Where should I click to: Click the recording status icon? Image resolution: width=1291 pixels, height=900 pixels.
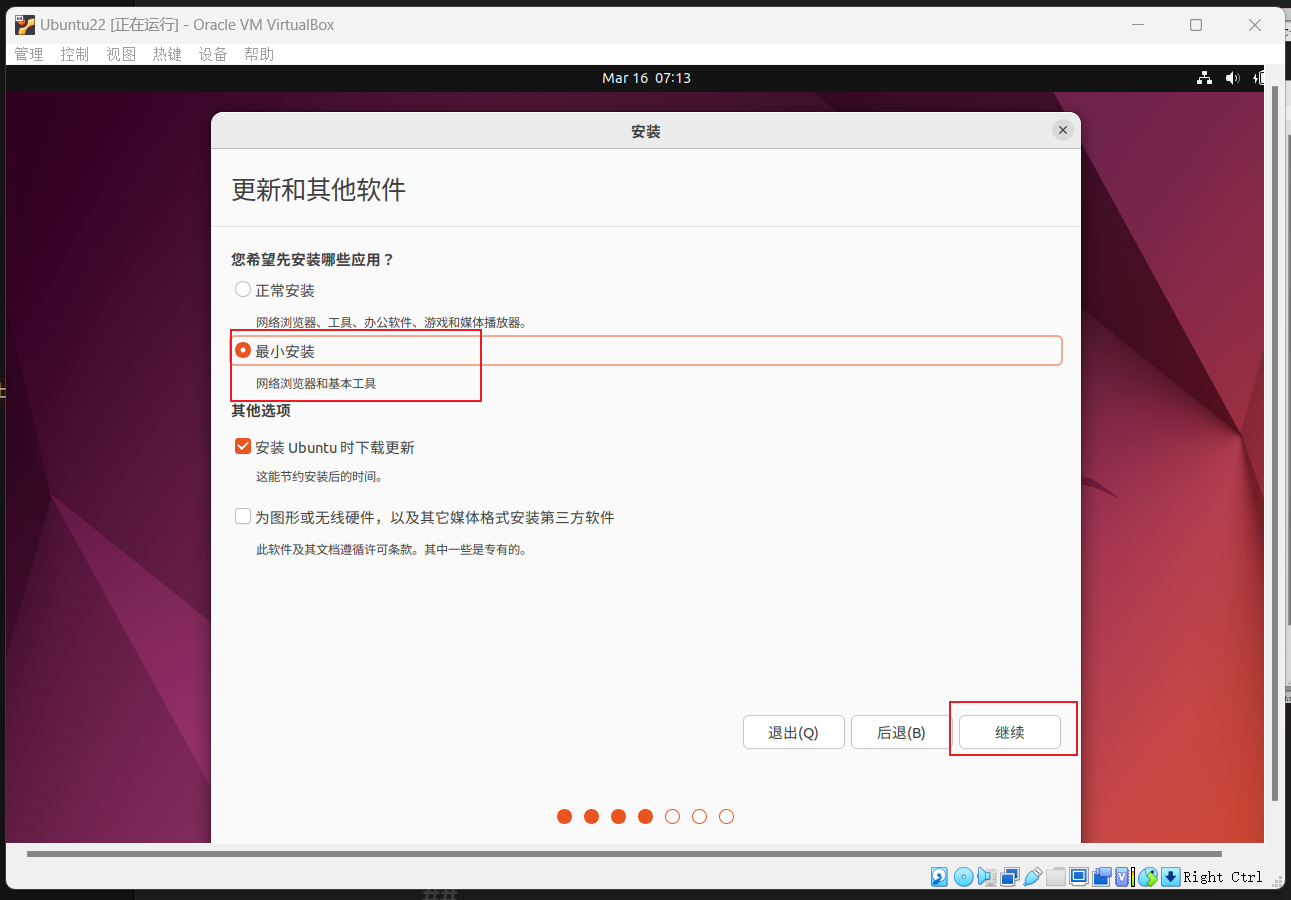coord(1102,877)
